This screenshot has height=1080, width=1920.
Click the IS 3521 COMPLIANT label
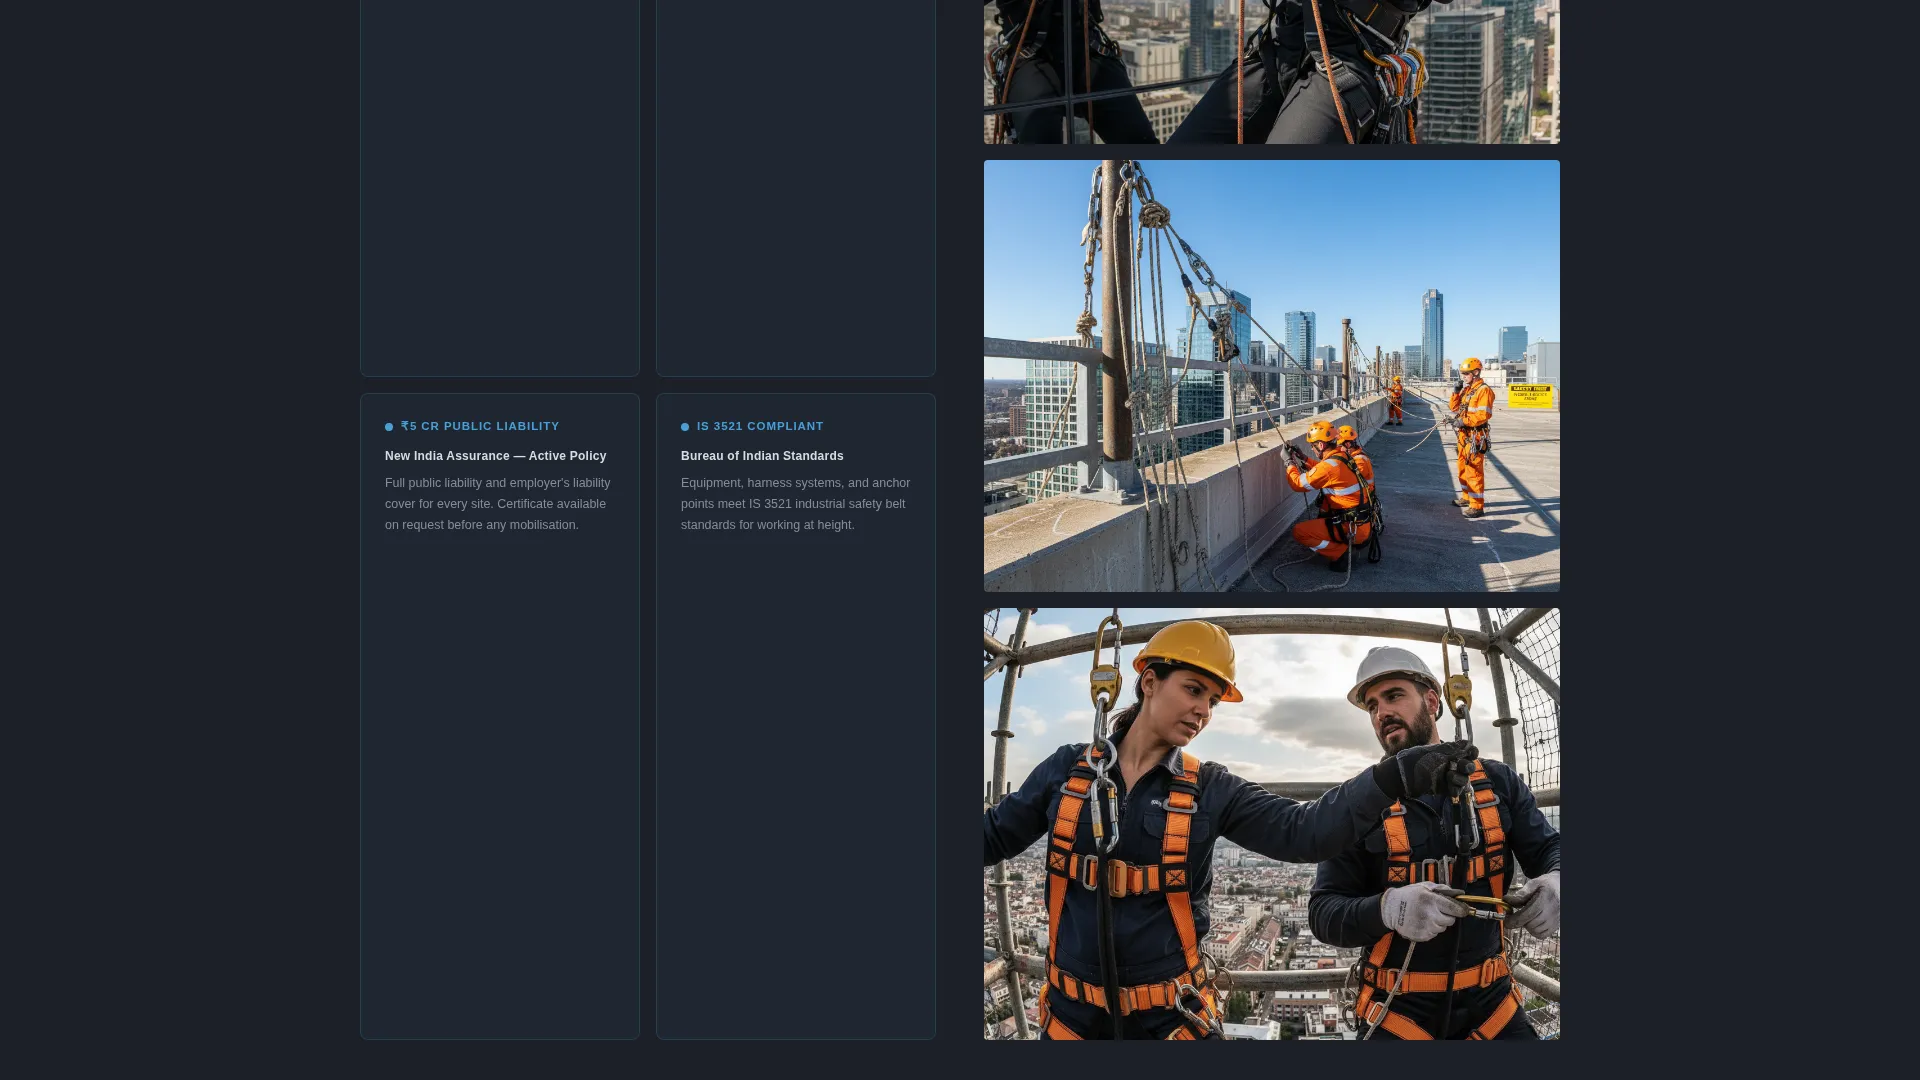tap(760, 426)
